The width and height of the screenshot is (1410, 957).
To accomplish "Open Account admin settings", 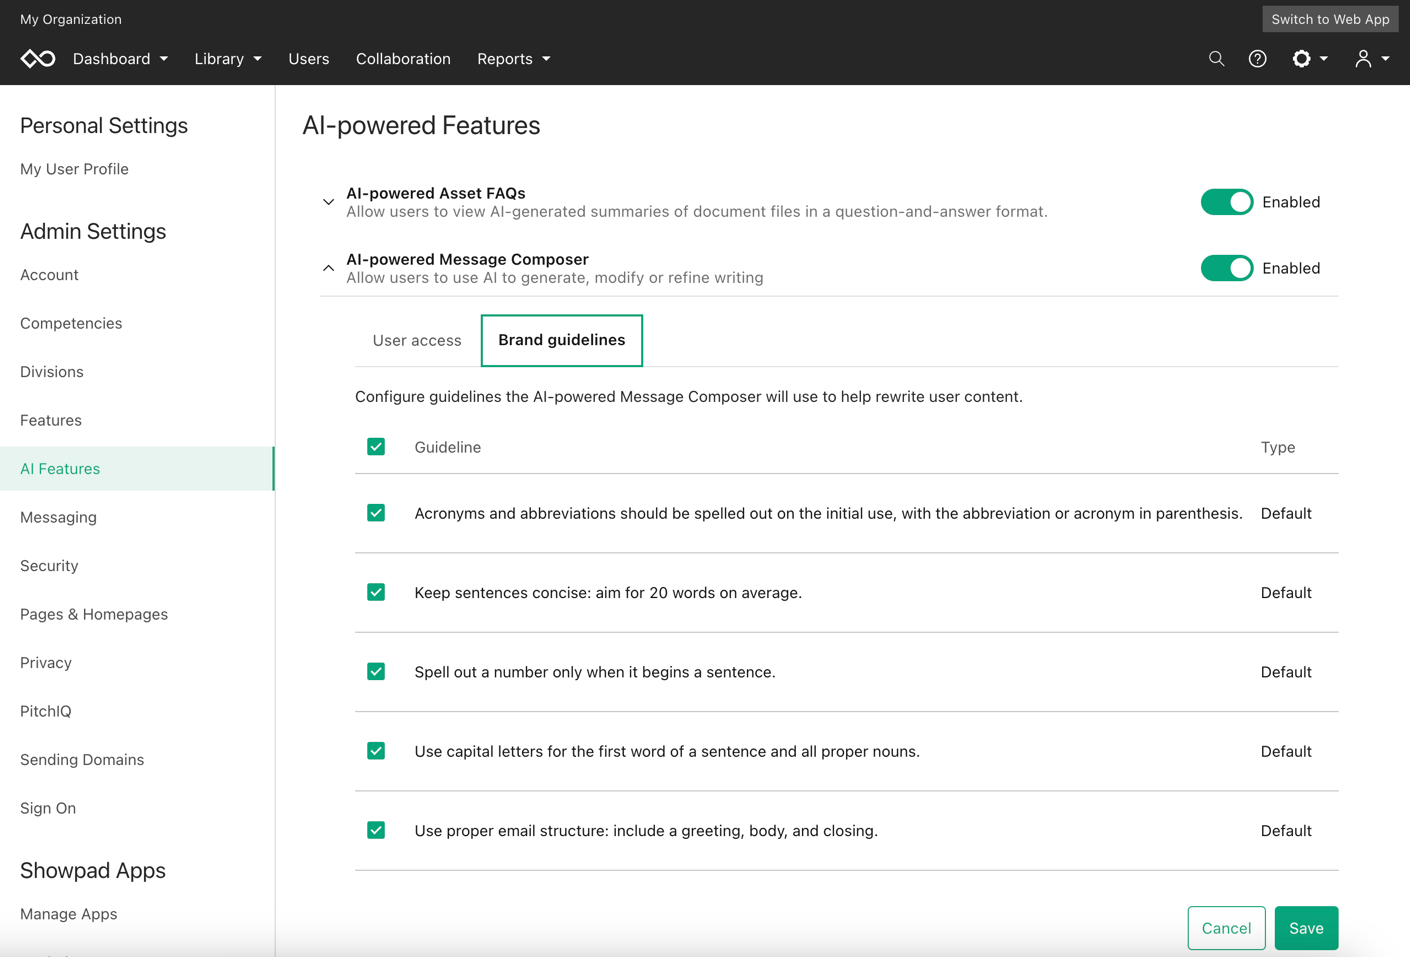I will pos(49,275).
